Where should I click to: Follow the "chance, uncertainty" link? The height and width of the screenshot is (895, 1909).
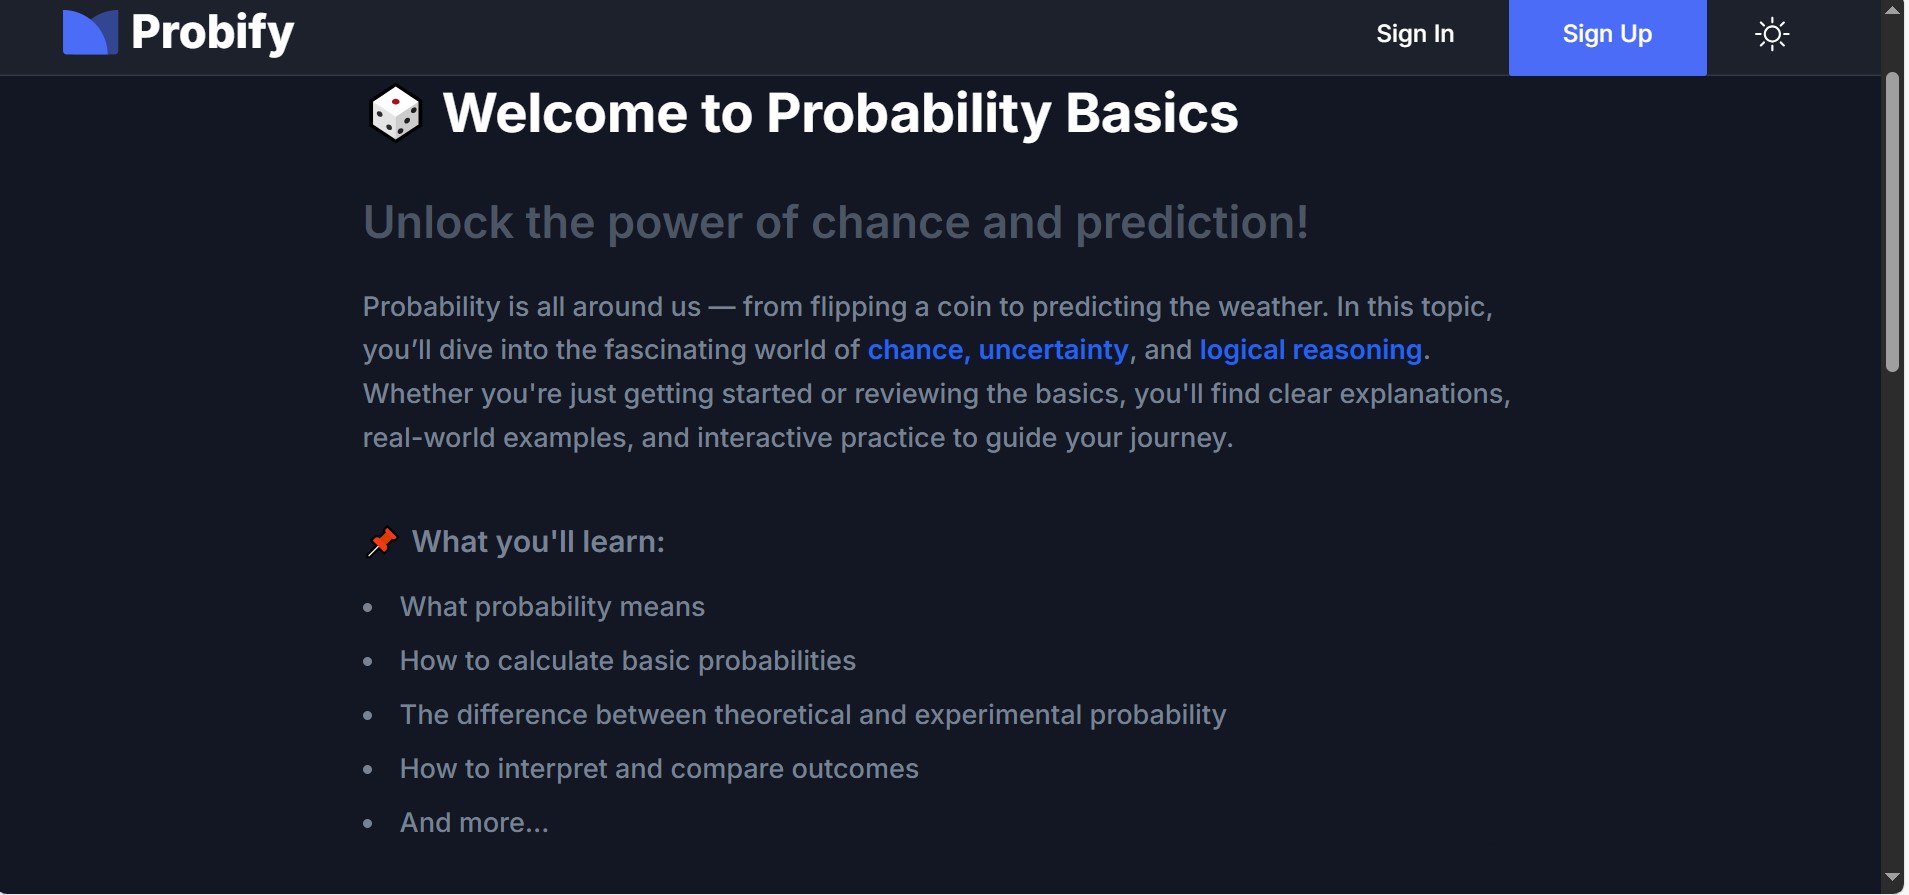pyautogui.click(x=997, y=350)
